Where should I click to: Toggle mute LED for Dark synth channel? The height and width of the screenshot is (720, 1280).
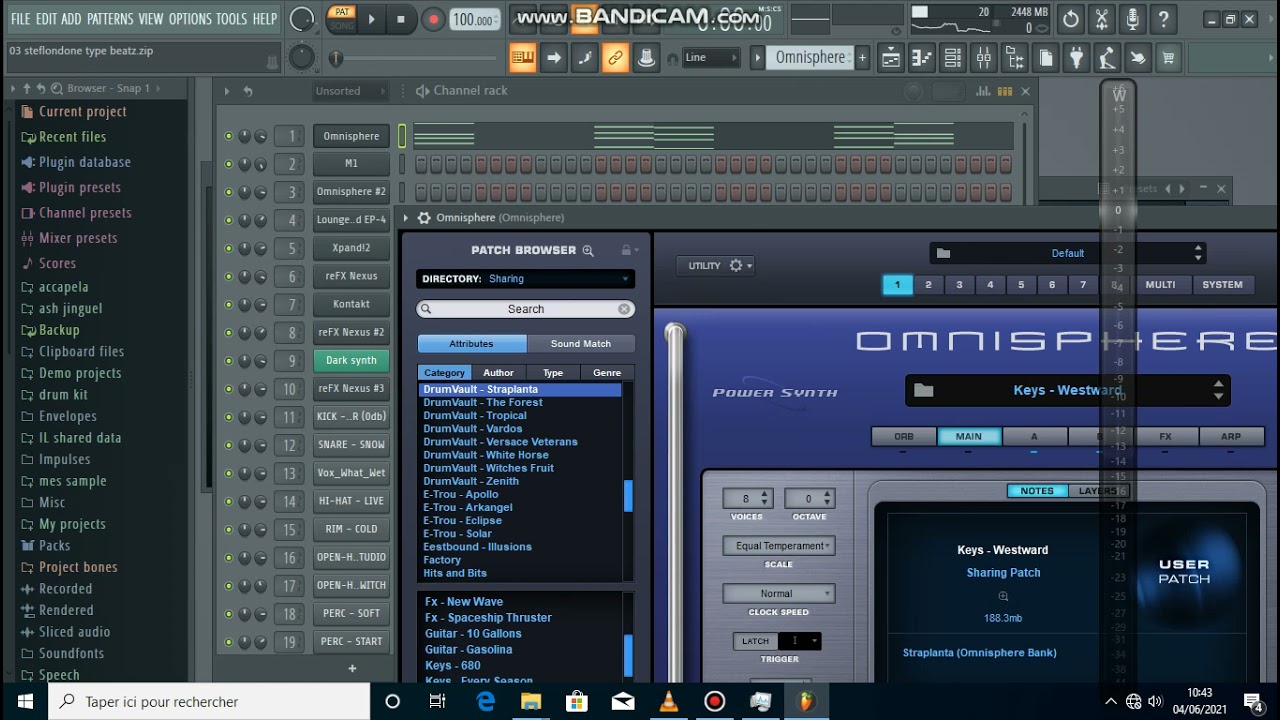pos(229,361)
